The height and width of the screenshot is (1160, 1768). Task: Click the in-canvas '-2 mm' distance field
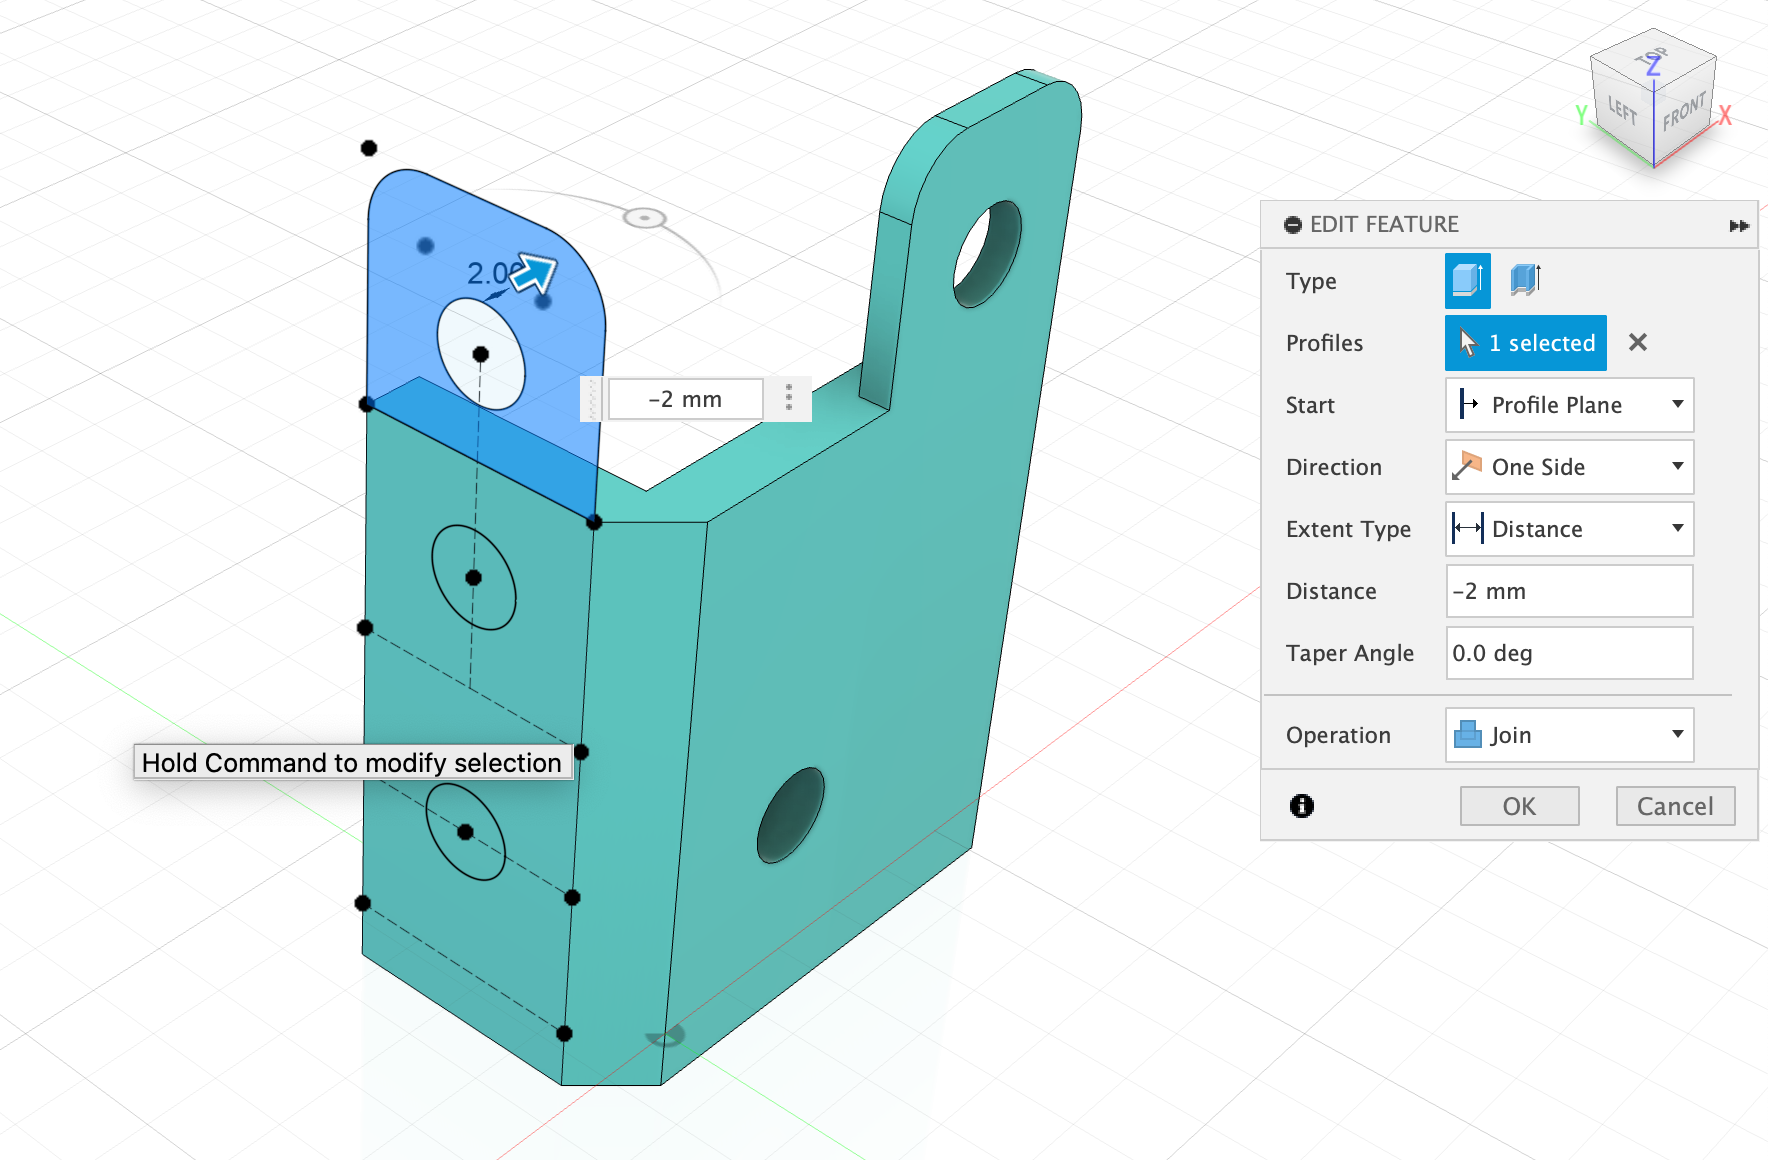tap(686, 399)
